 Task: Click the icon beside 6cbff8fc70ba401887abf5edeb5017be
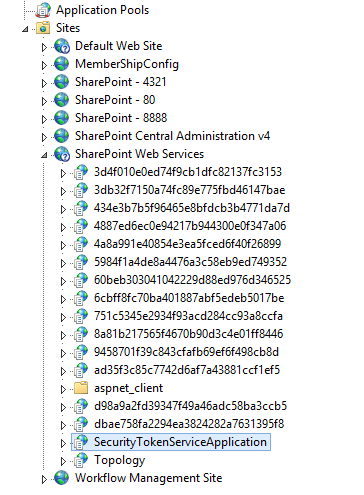tap(81, 298)
